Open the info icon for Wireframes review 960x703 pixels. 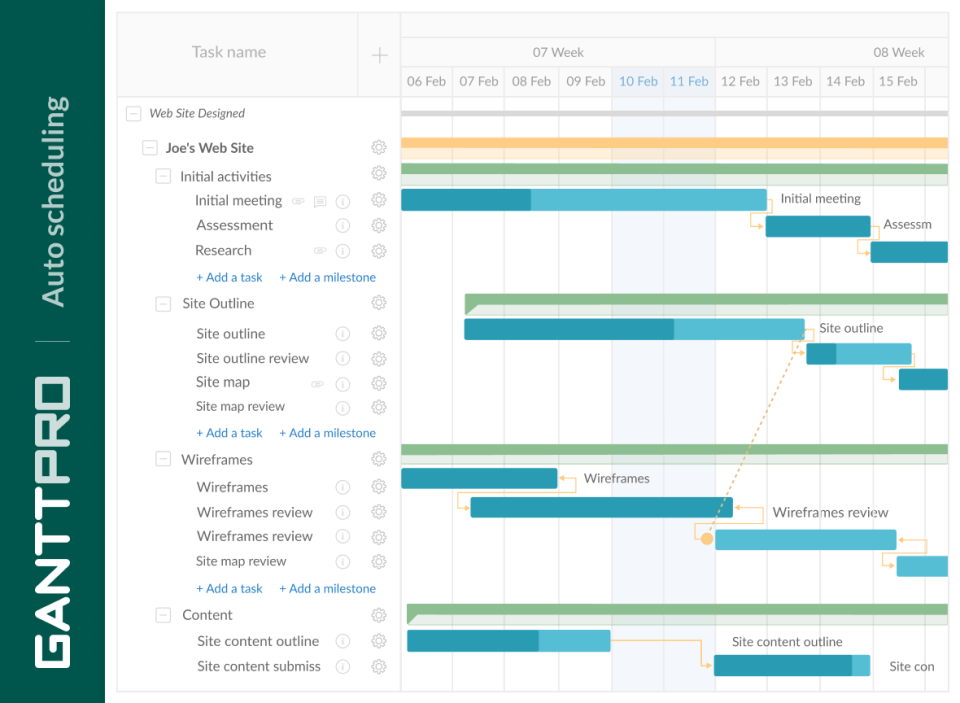pos(343,512)
